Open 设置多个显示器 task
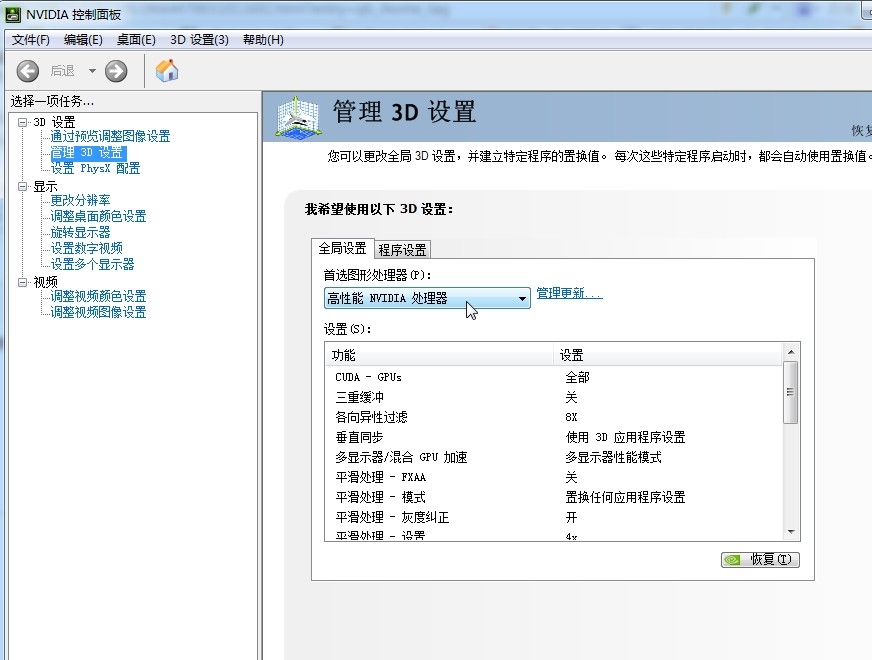872x660 pixels. pos(92,265)
